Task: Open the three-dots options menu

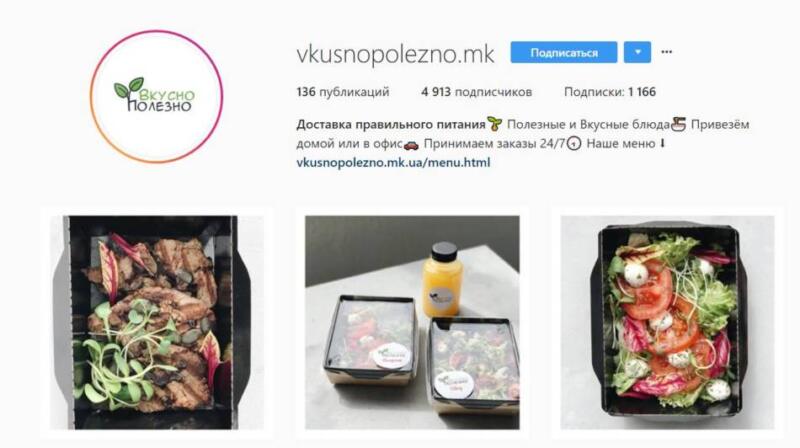Action: click(666, 52)
